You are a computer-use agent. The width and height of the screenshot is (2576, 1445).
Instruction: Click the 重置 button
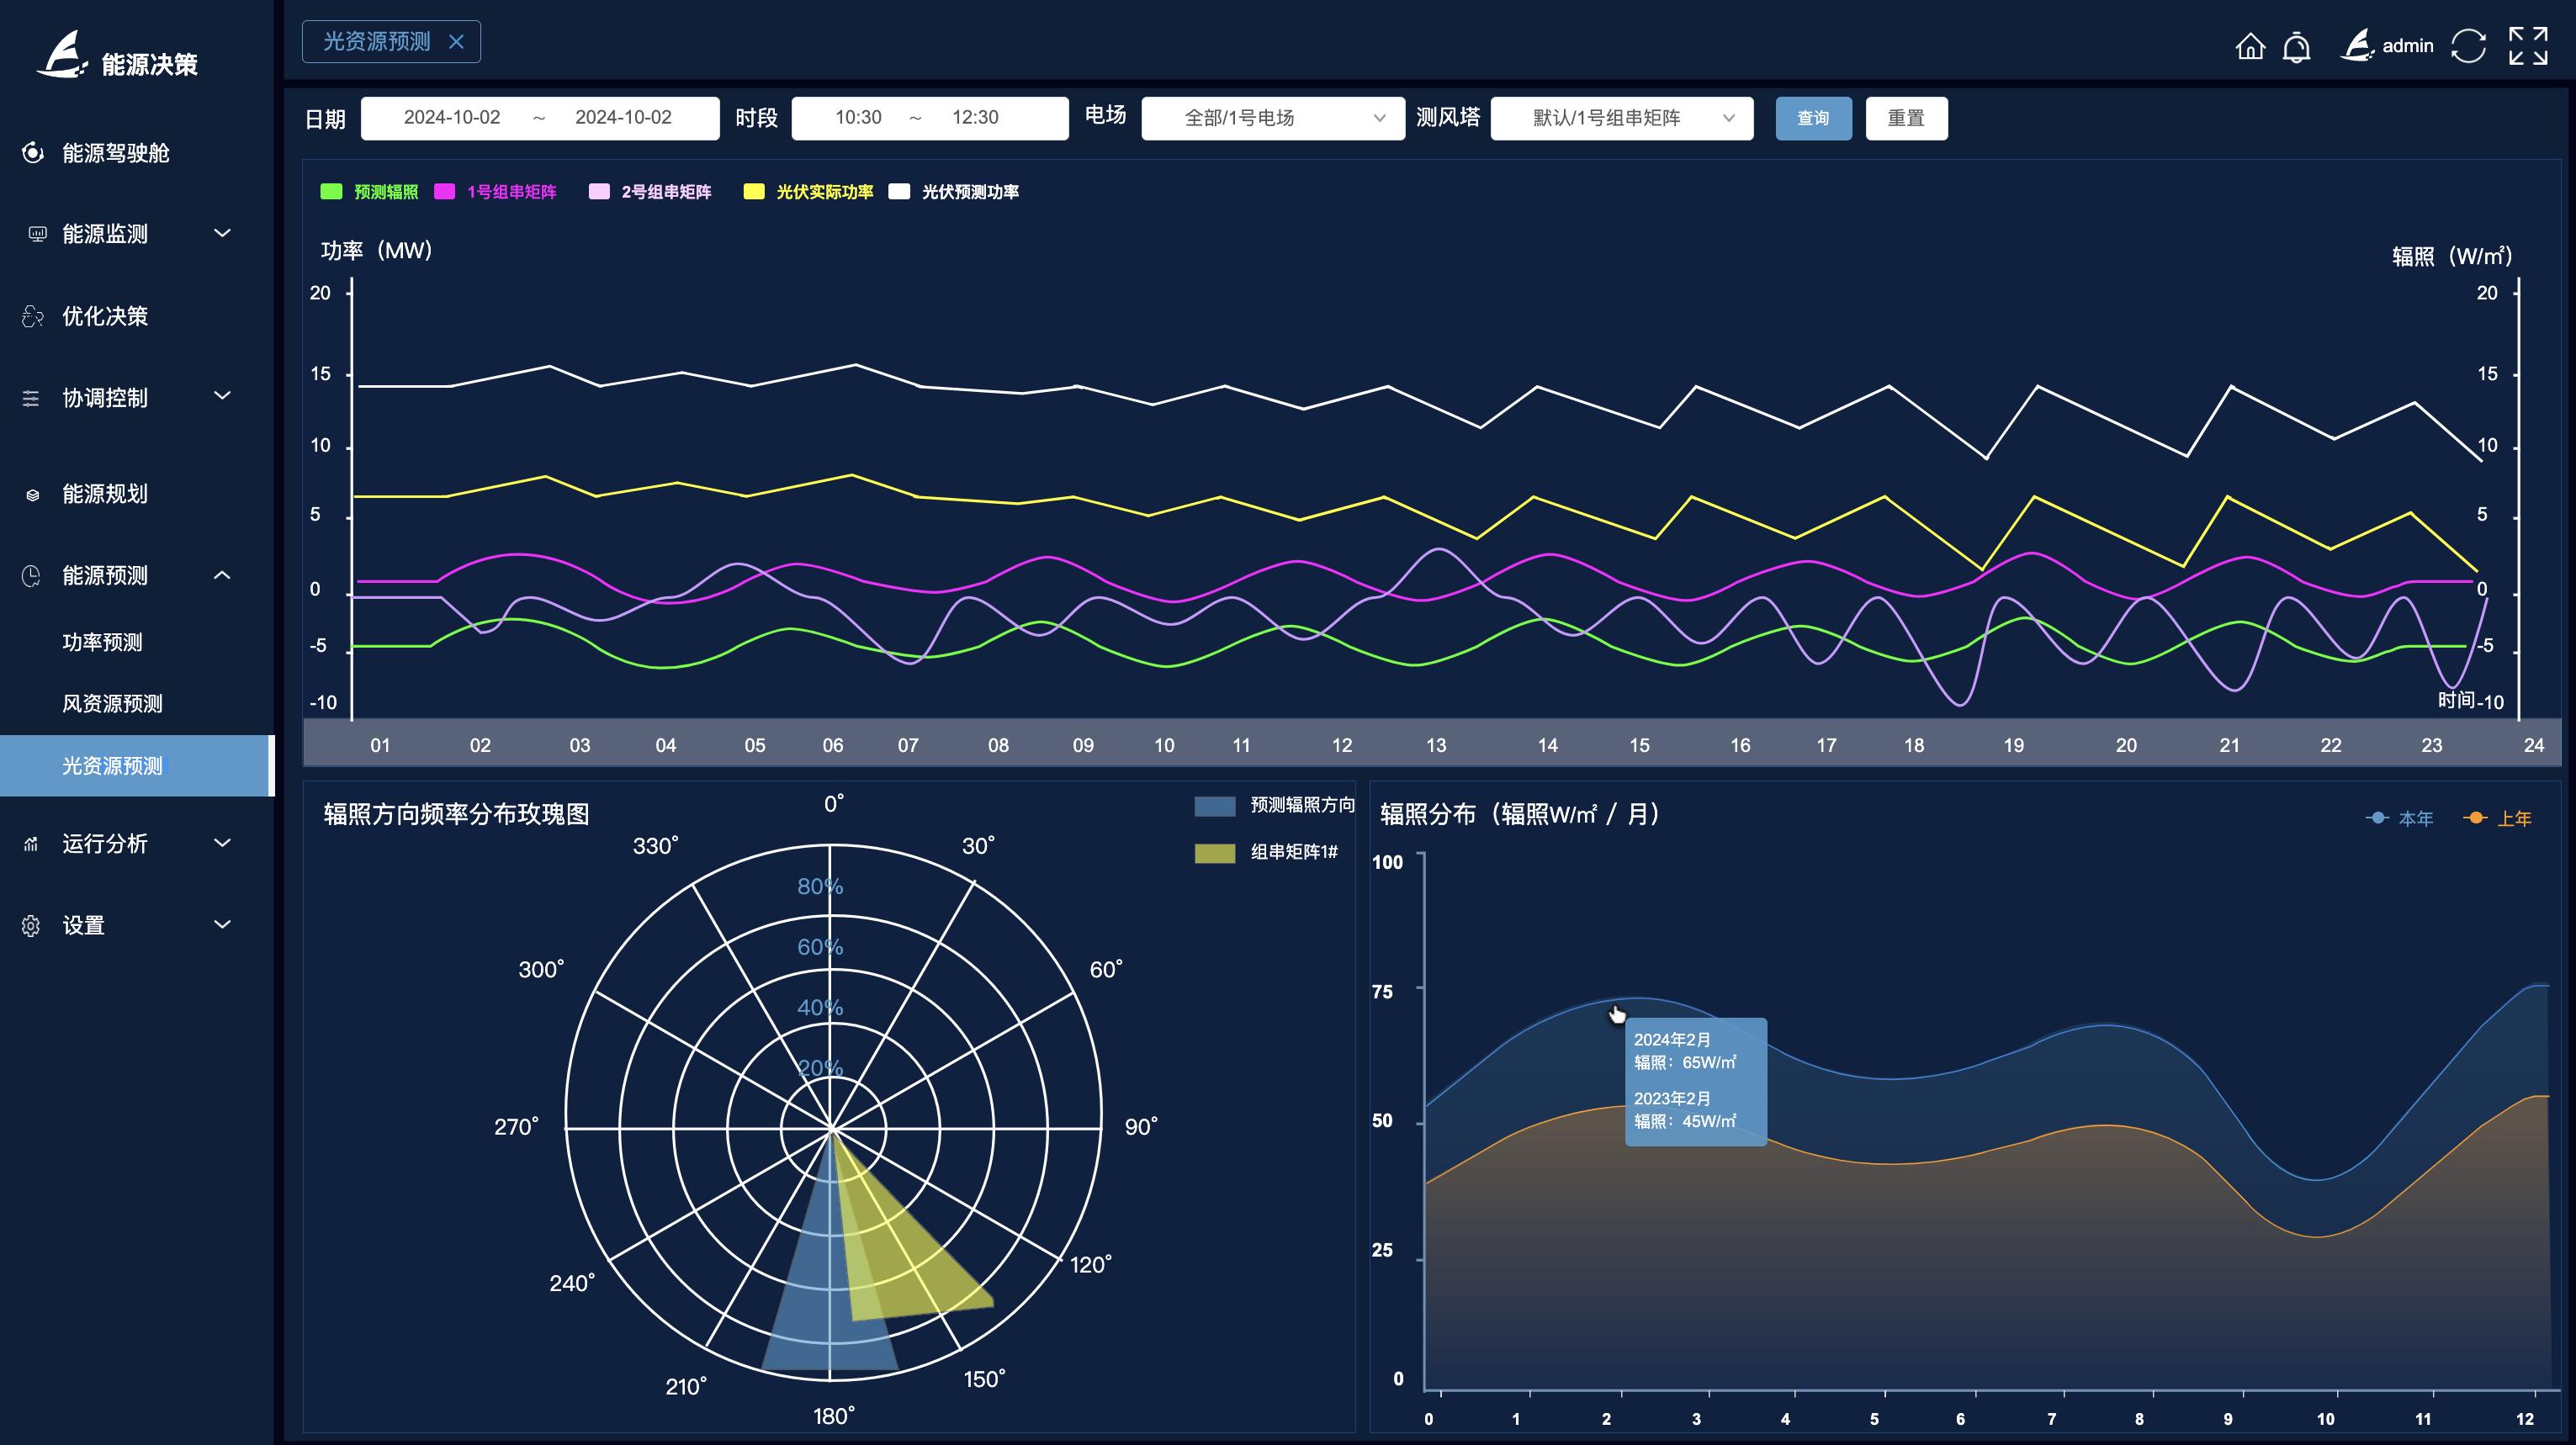click(1905, 118)
